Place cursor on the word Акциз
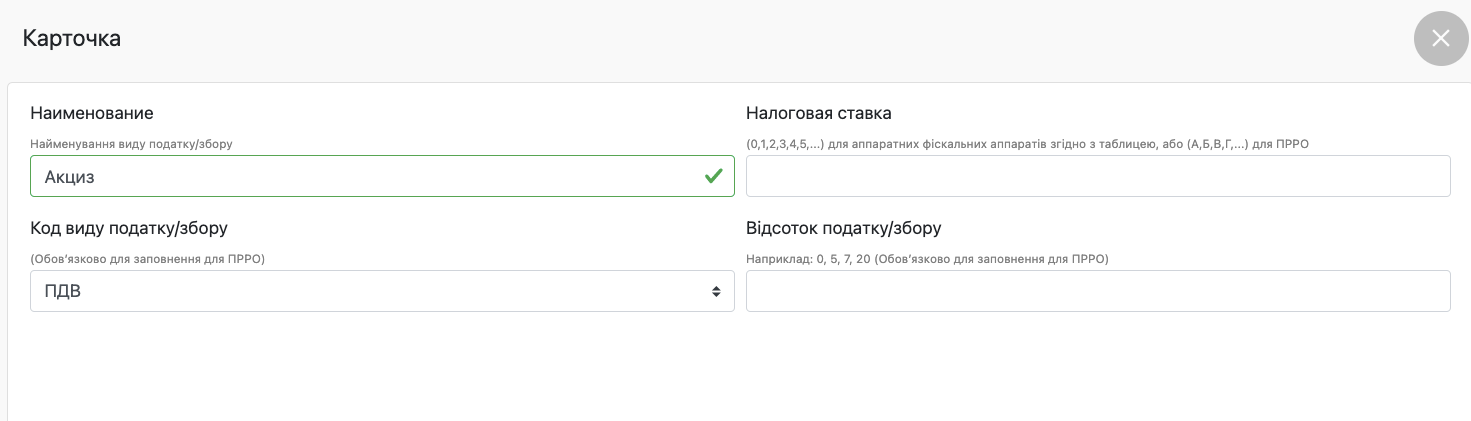This screenshot has width=1471, height=421. [x=69, y=177]
